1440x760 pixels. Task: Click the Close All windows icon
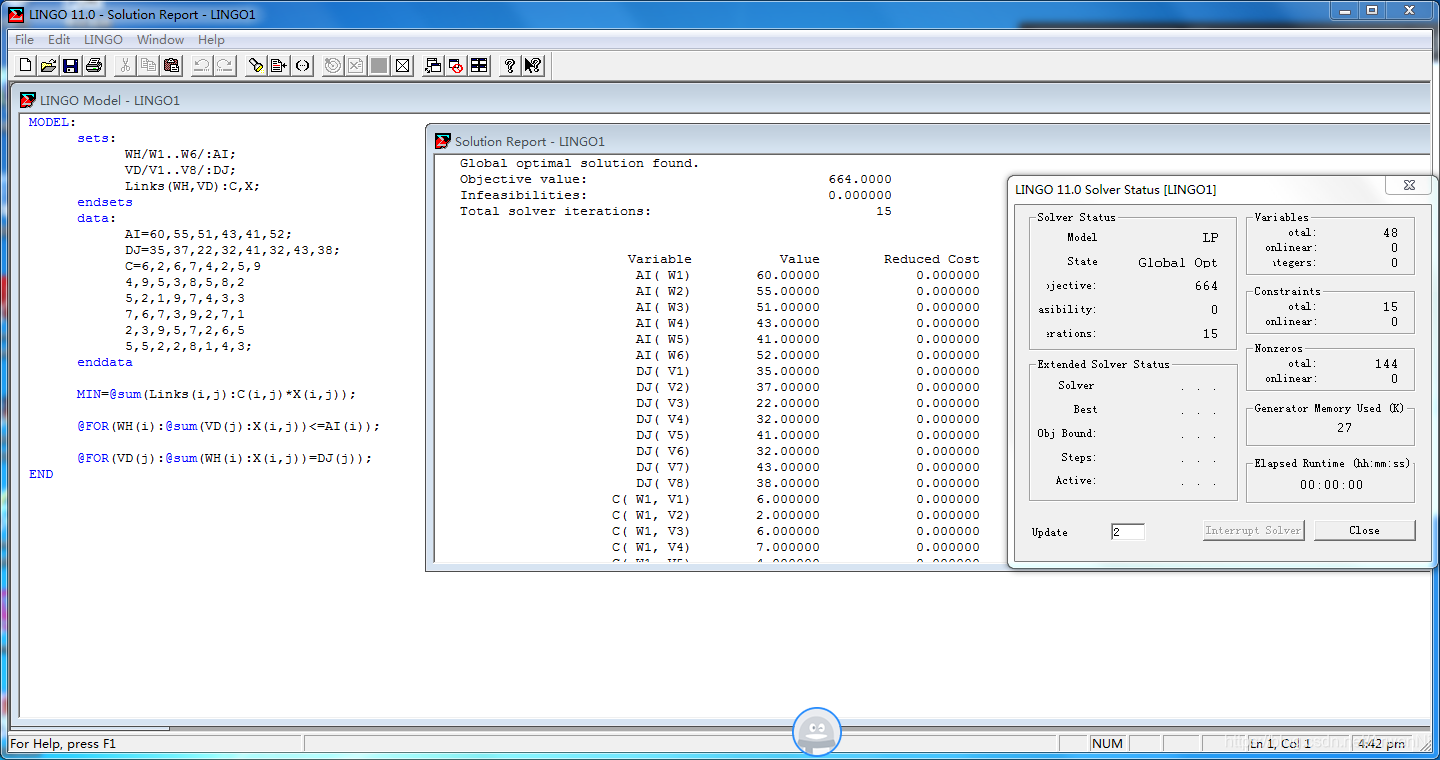click(x=456, y=65)
